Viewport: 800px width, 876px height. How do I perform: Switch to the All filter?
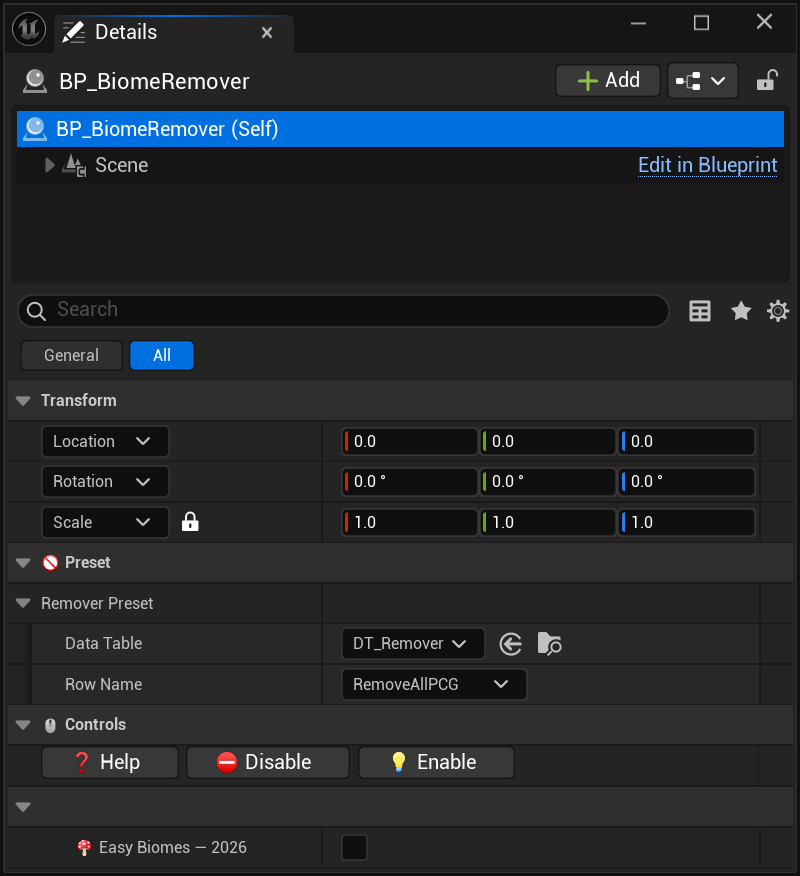(x=162, y=355)
